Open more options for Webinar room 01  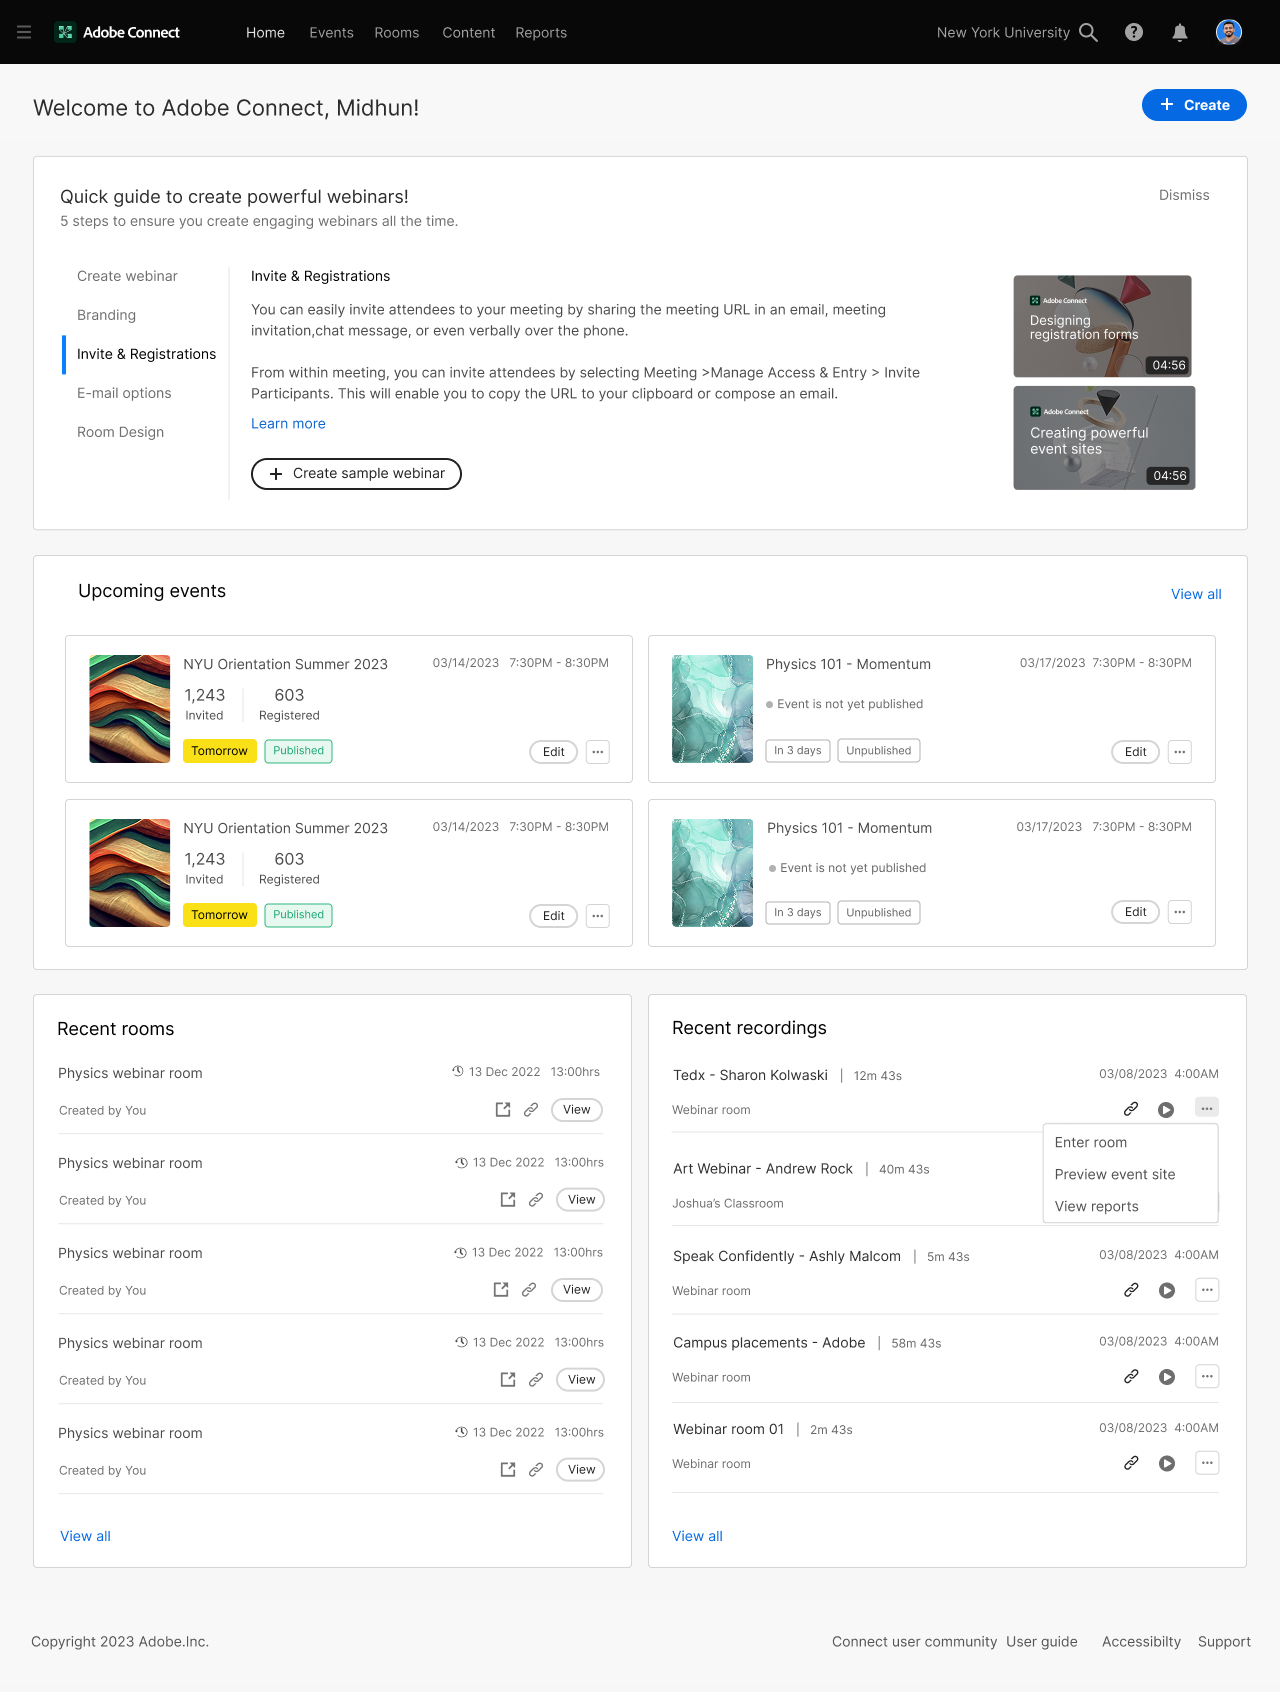[1207, 1463]
